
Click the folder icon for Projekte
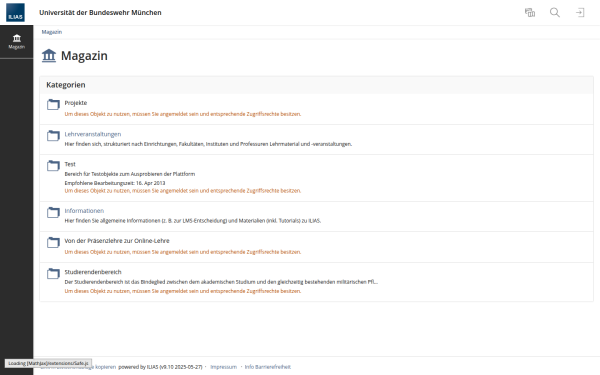(53, 104)
